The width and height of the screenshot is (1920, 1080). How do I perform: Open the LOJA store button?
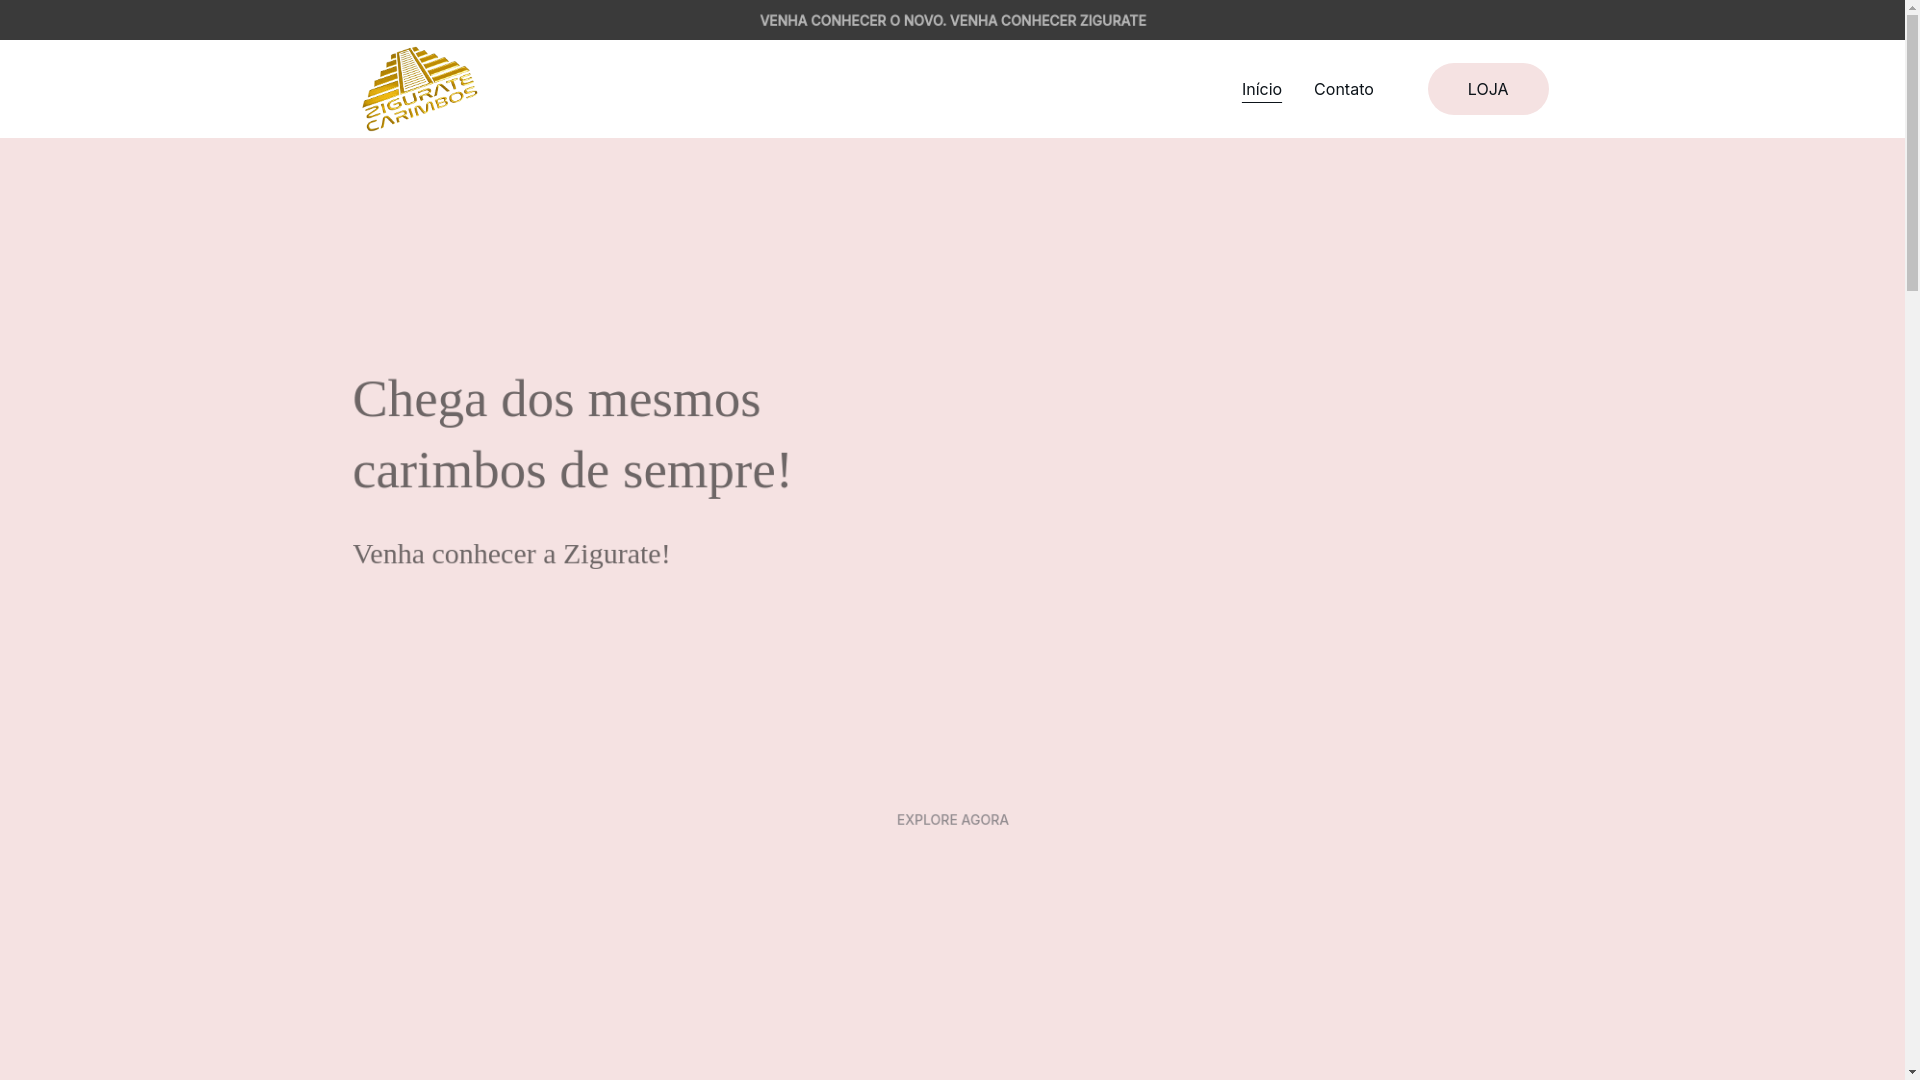(x=1487, y=89)
